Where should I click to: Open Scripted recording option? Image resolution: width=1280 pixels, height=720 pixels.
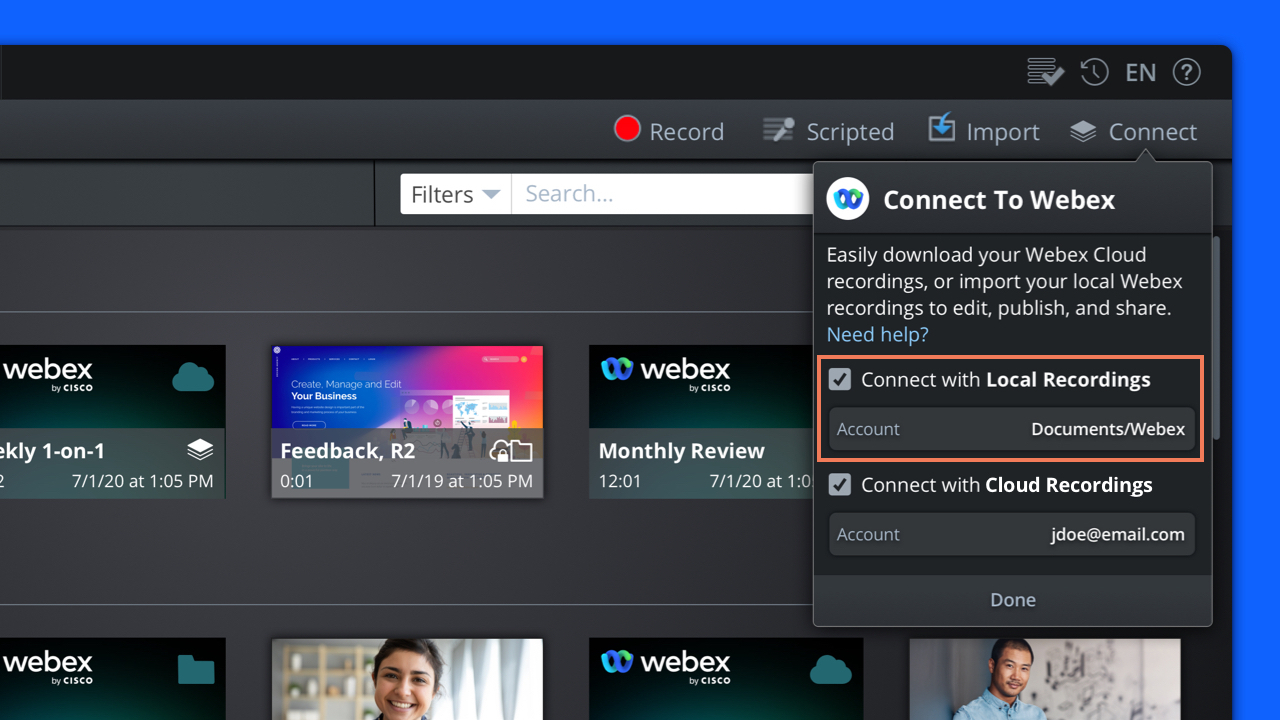point(828,131)
